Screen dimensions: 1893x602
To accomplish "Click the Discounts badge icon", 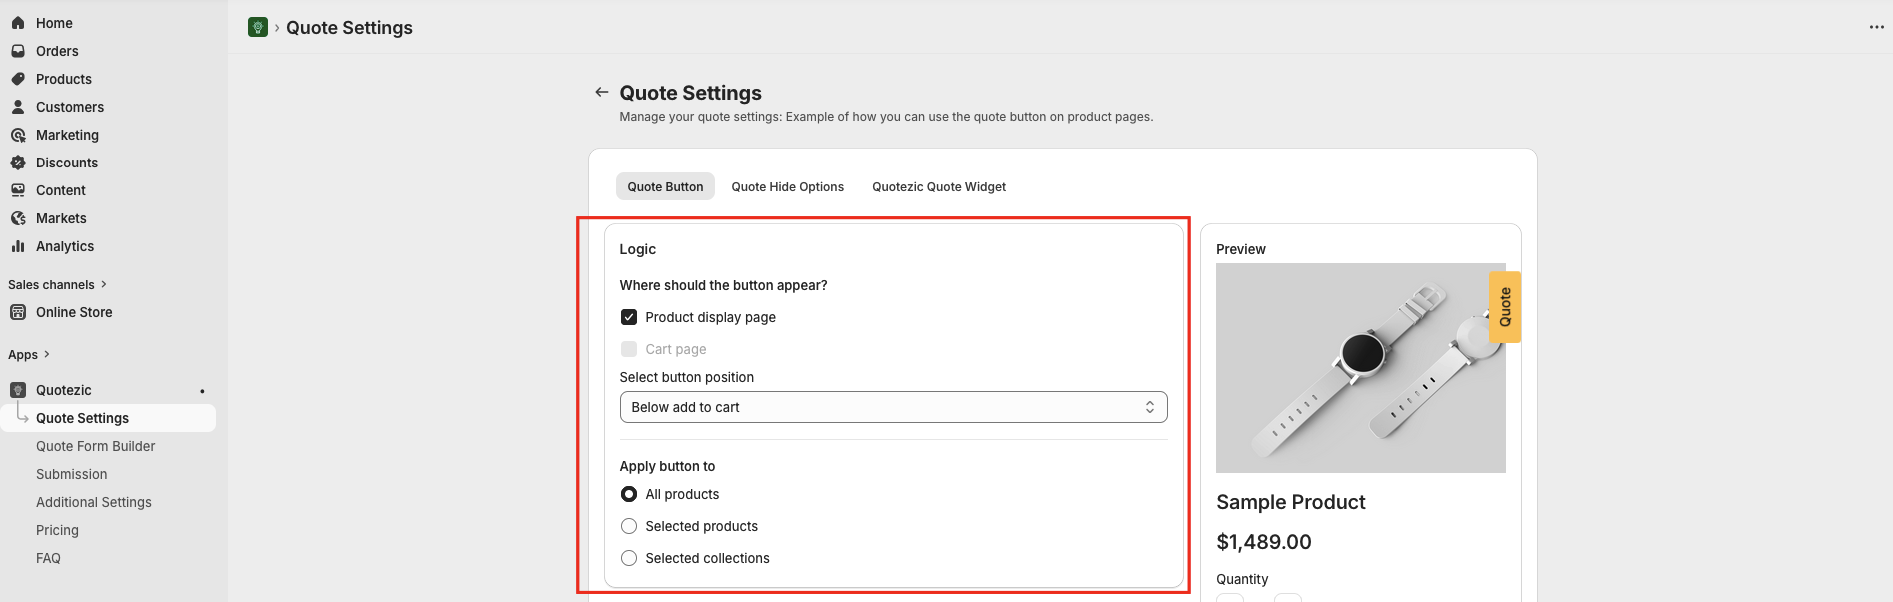I will 18,162.
